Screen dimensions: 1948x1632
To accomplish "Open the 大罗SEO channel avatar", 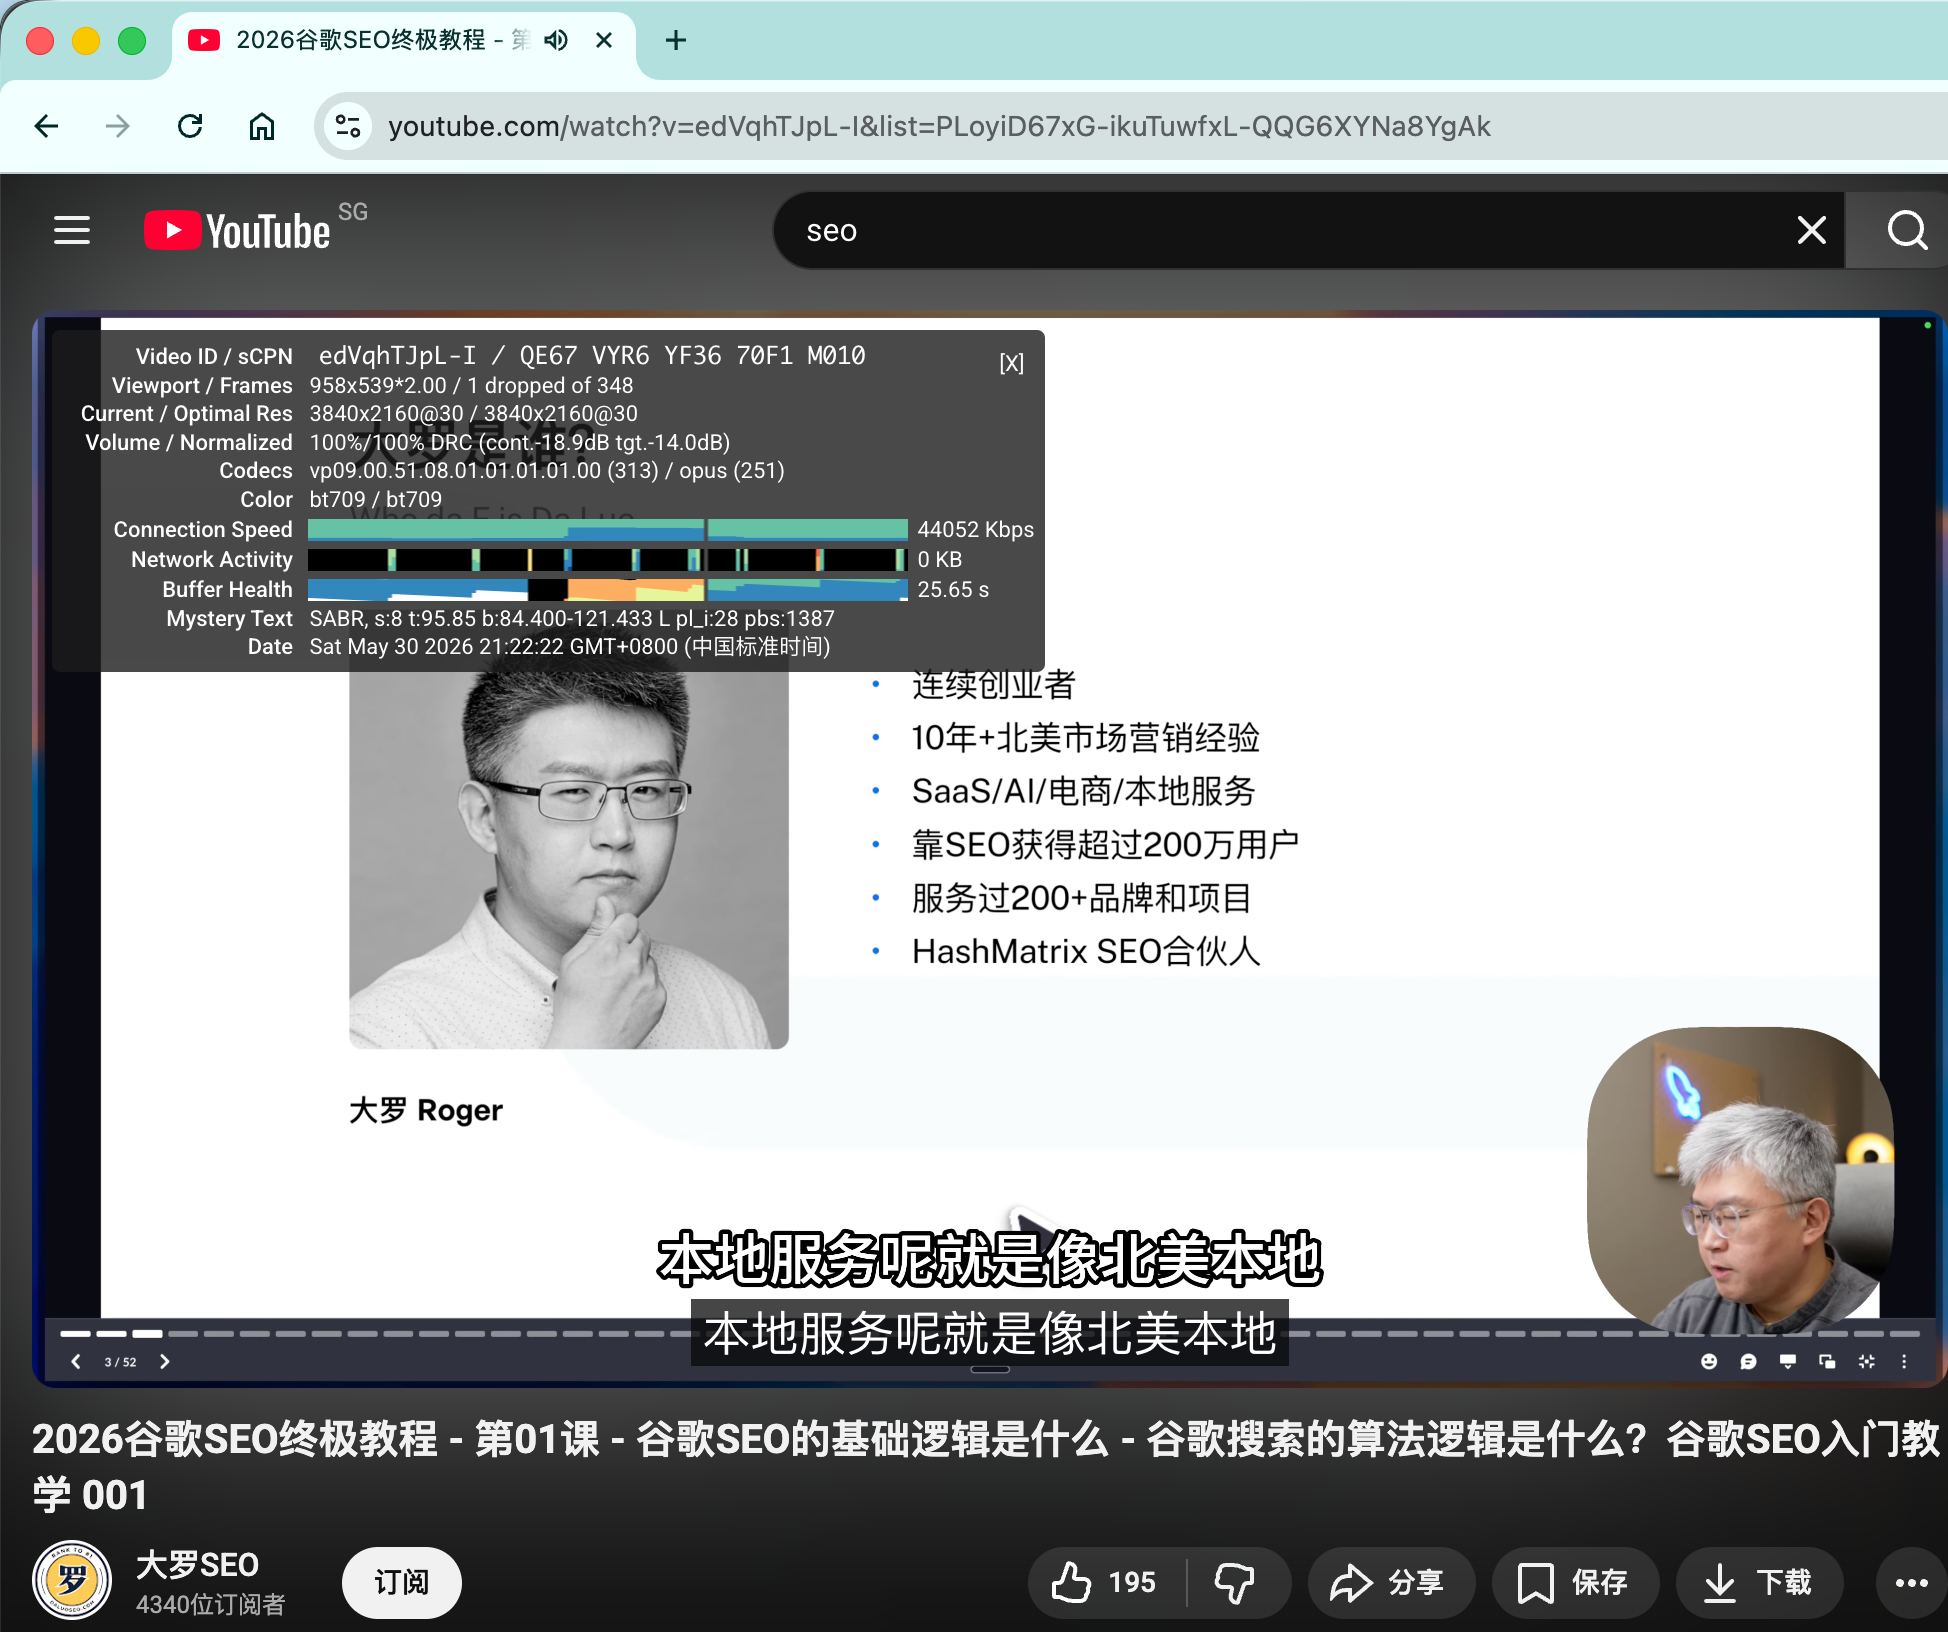I will (x=72, y=1580).
